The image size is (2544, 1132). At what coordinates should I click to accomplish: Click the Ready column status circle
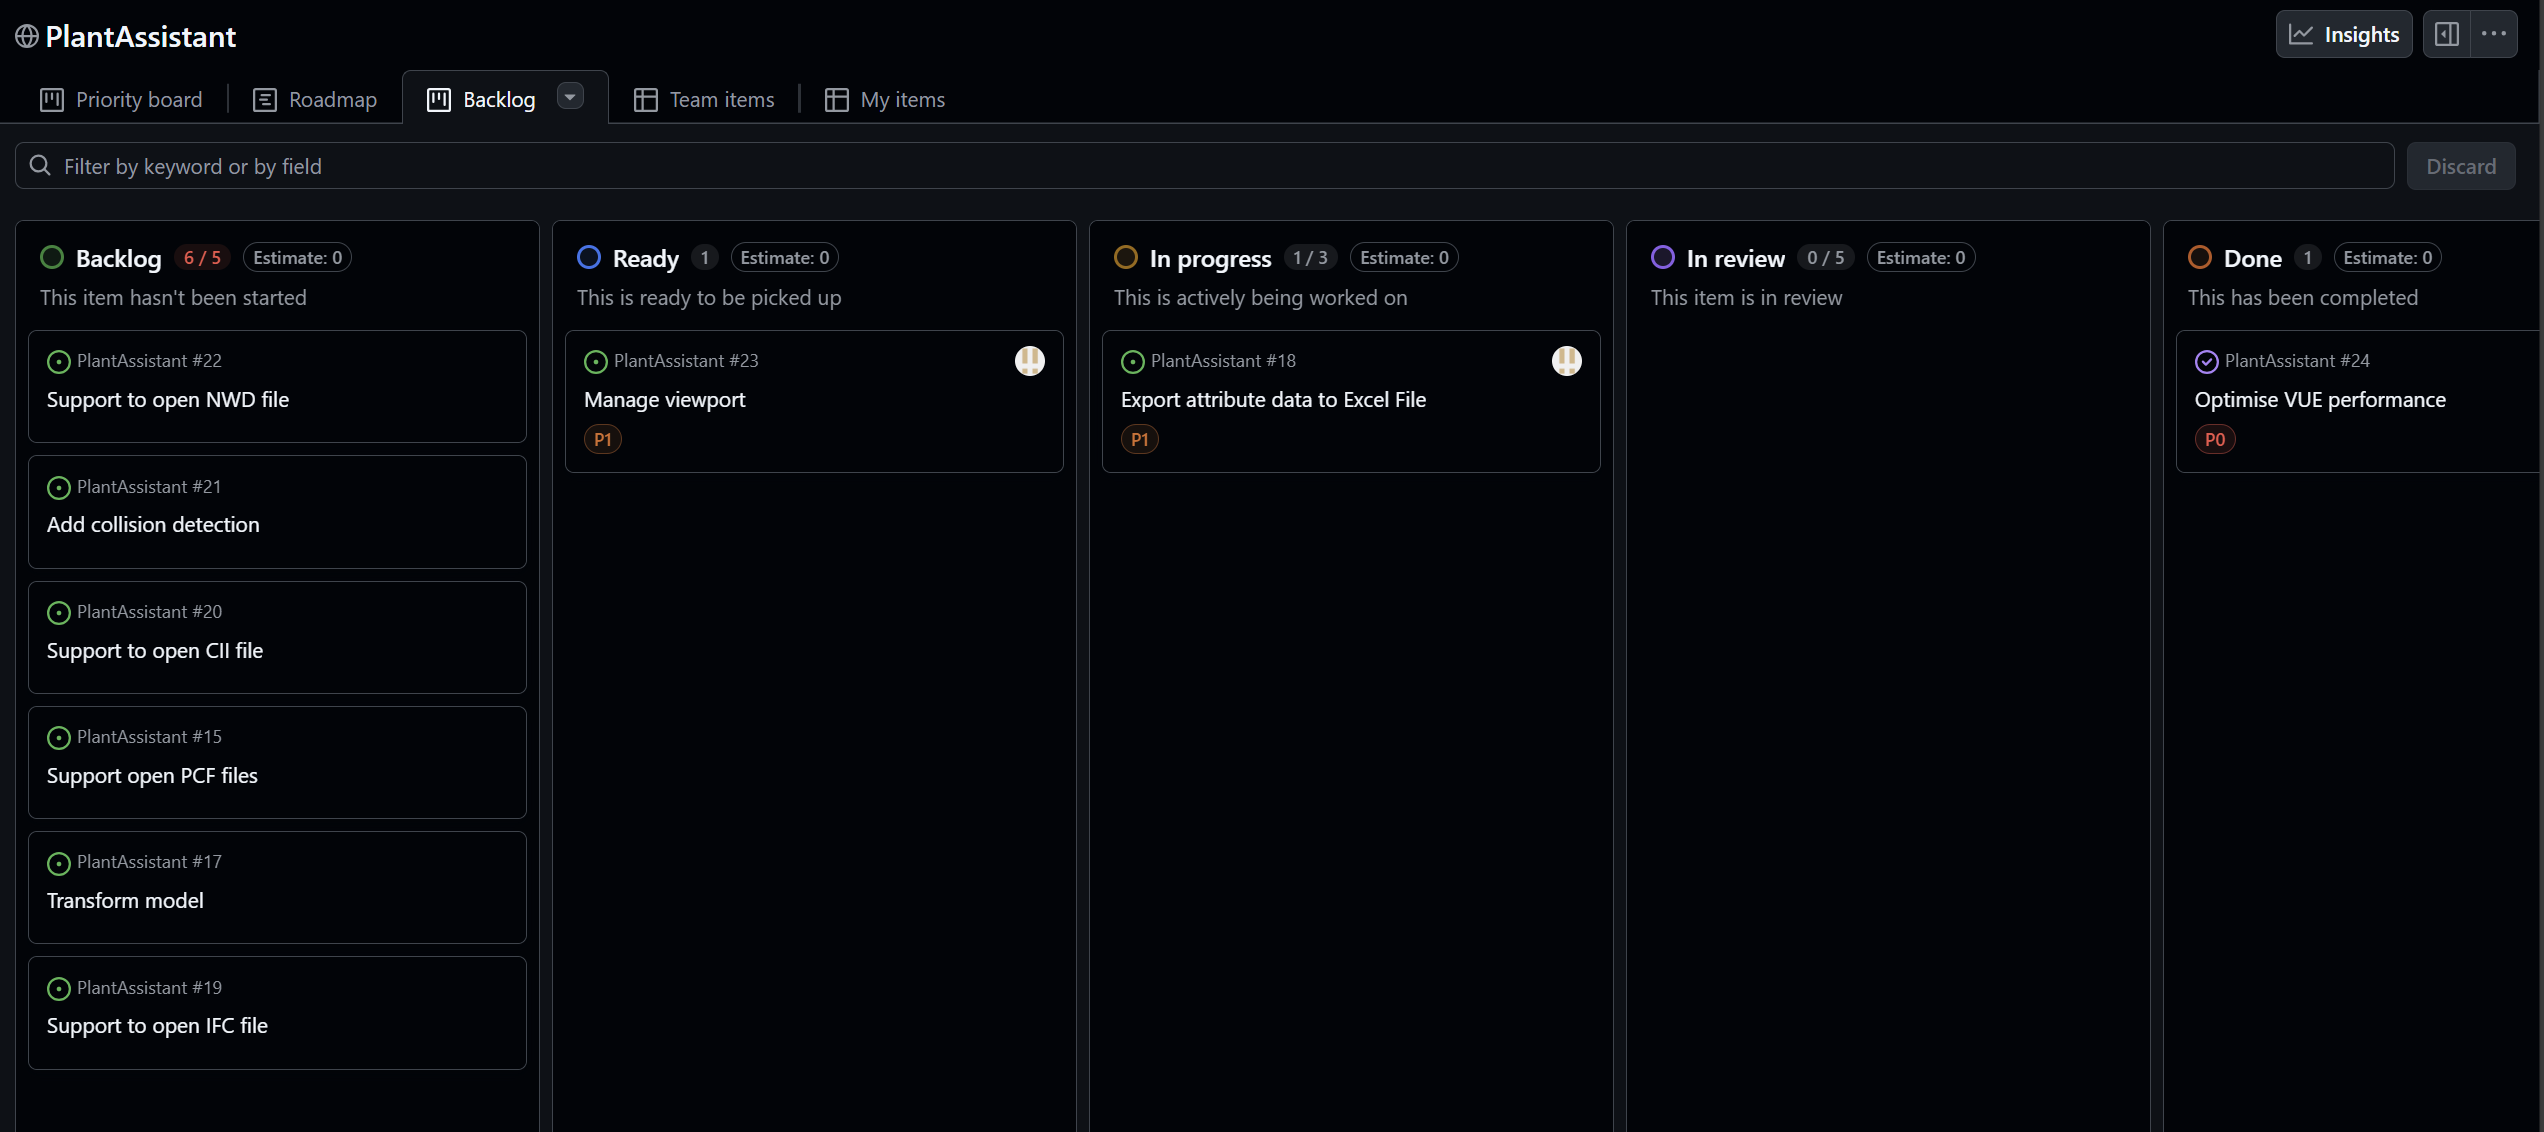click(x=589, y=257)
